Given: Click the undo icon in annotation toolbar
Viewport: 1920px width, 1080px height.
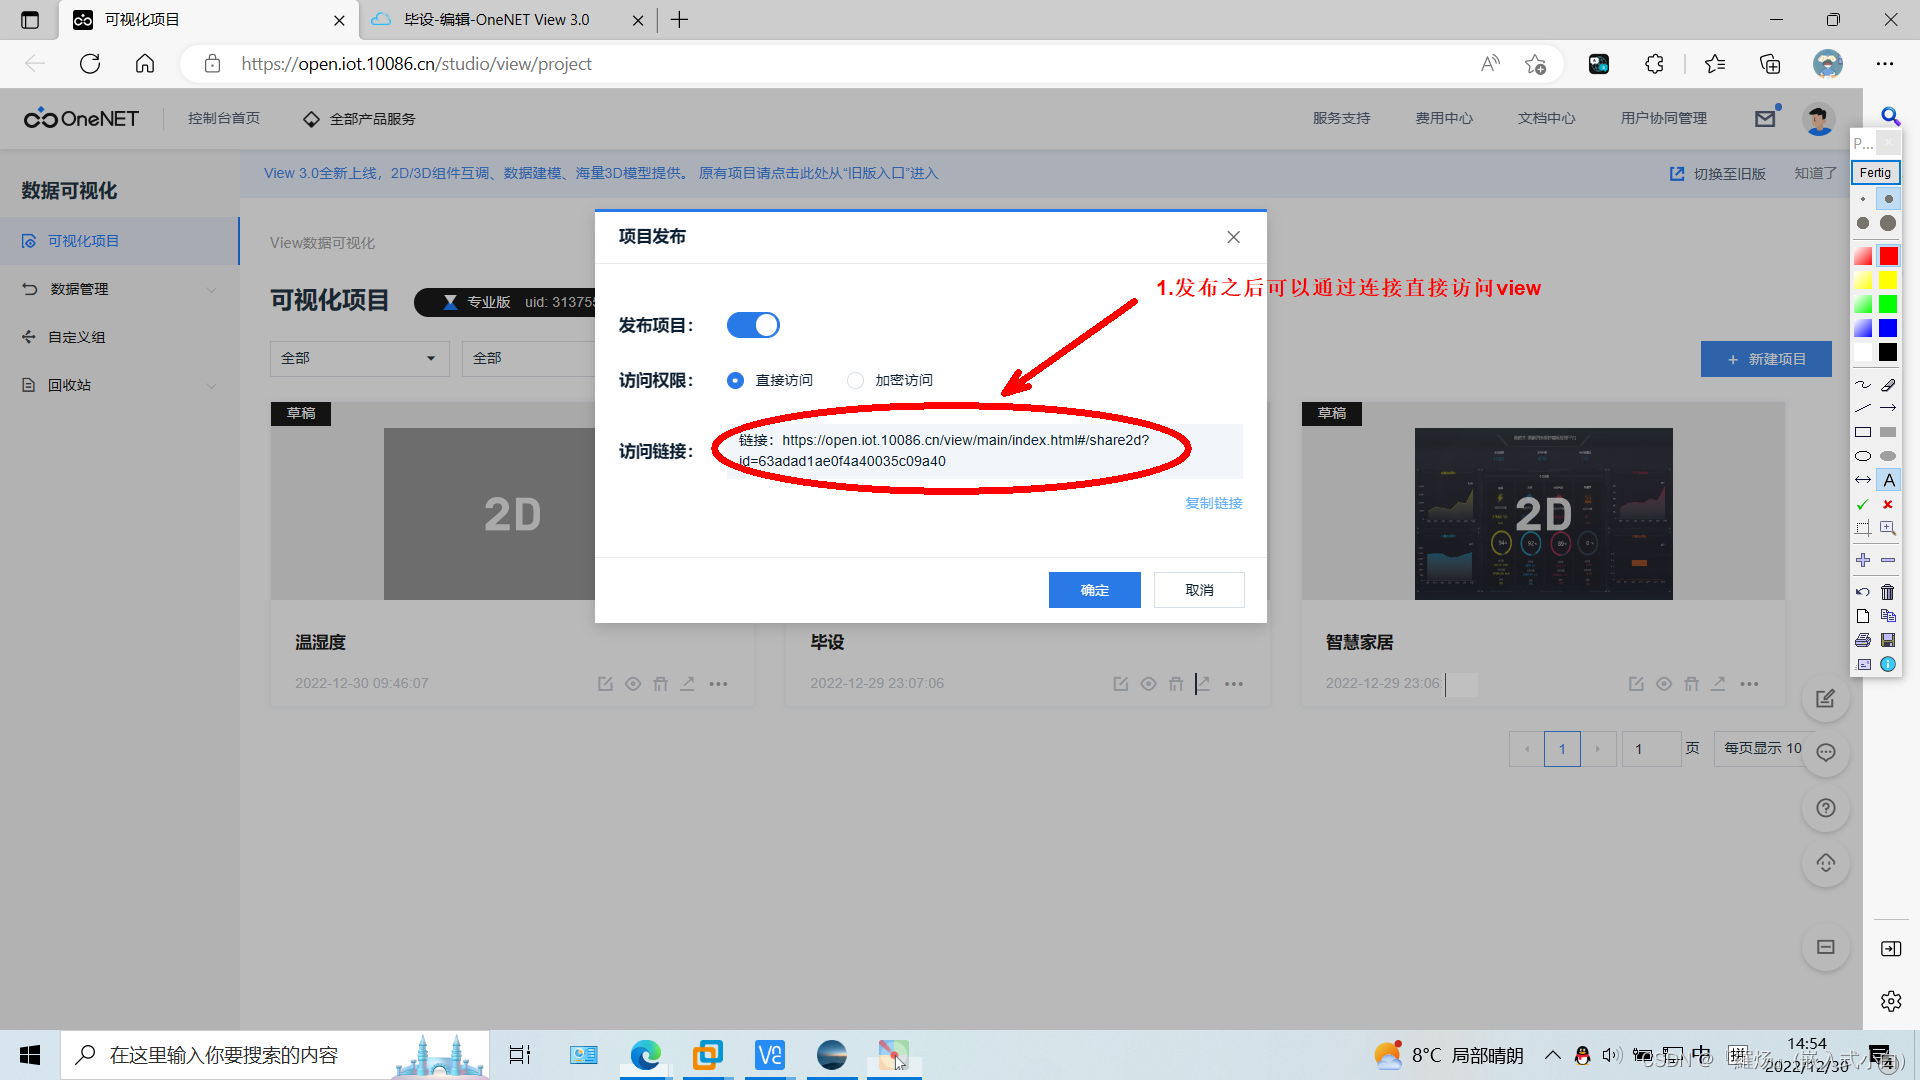Looking at the screenshot, I should click(1862, 592).
